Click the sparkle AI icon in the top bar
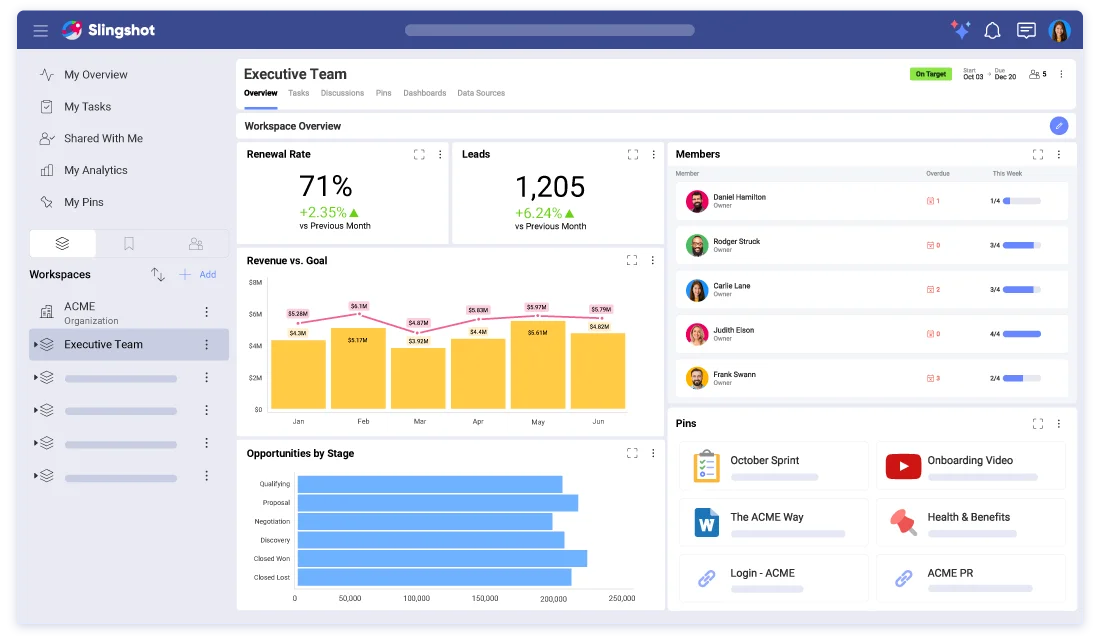The width and height of the screenshot is (1100, 636). pyautogui.click(x=959, y=30)
